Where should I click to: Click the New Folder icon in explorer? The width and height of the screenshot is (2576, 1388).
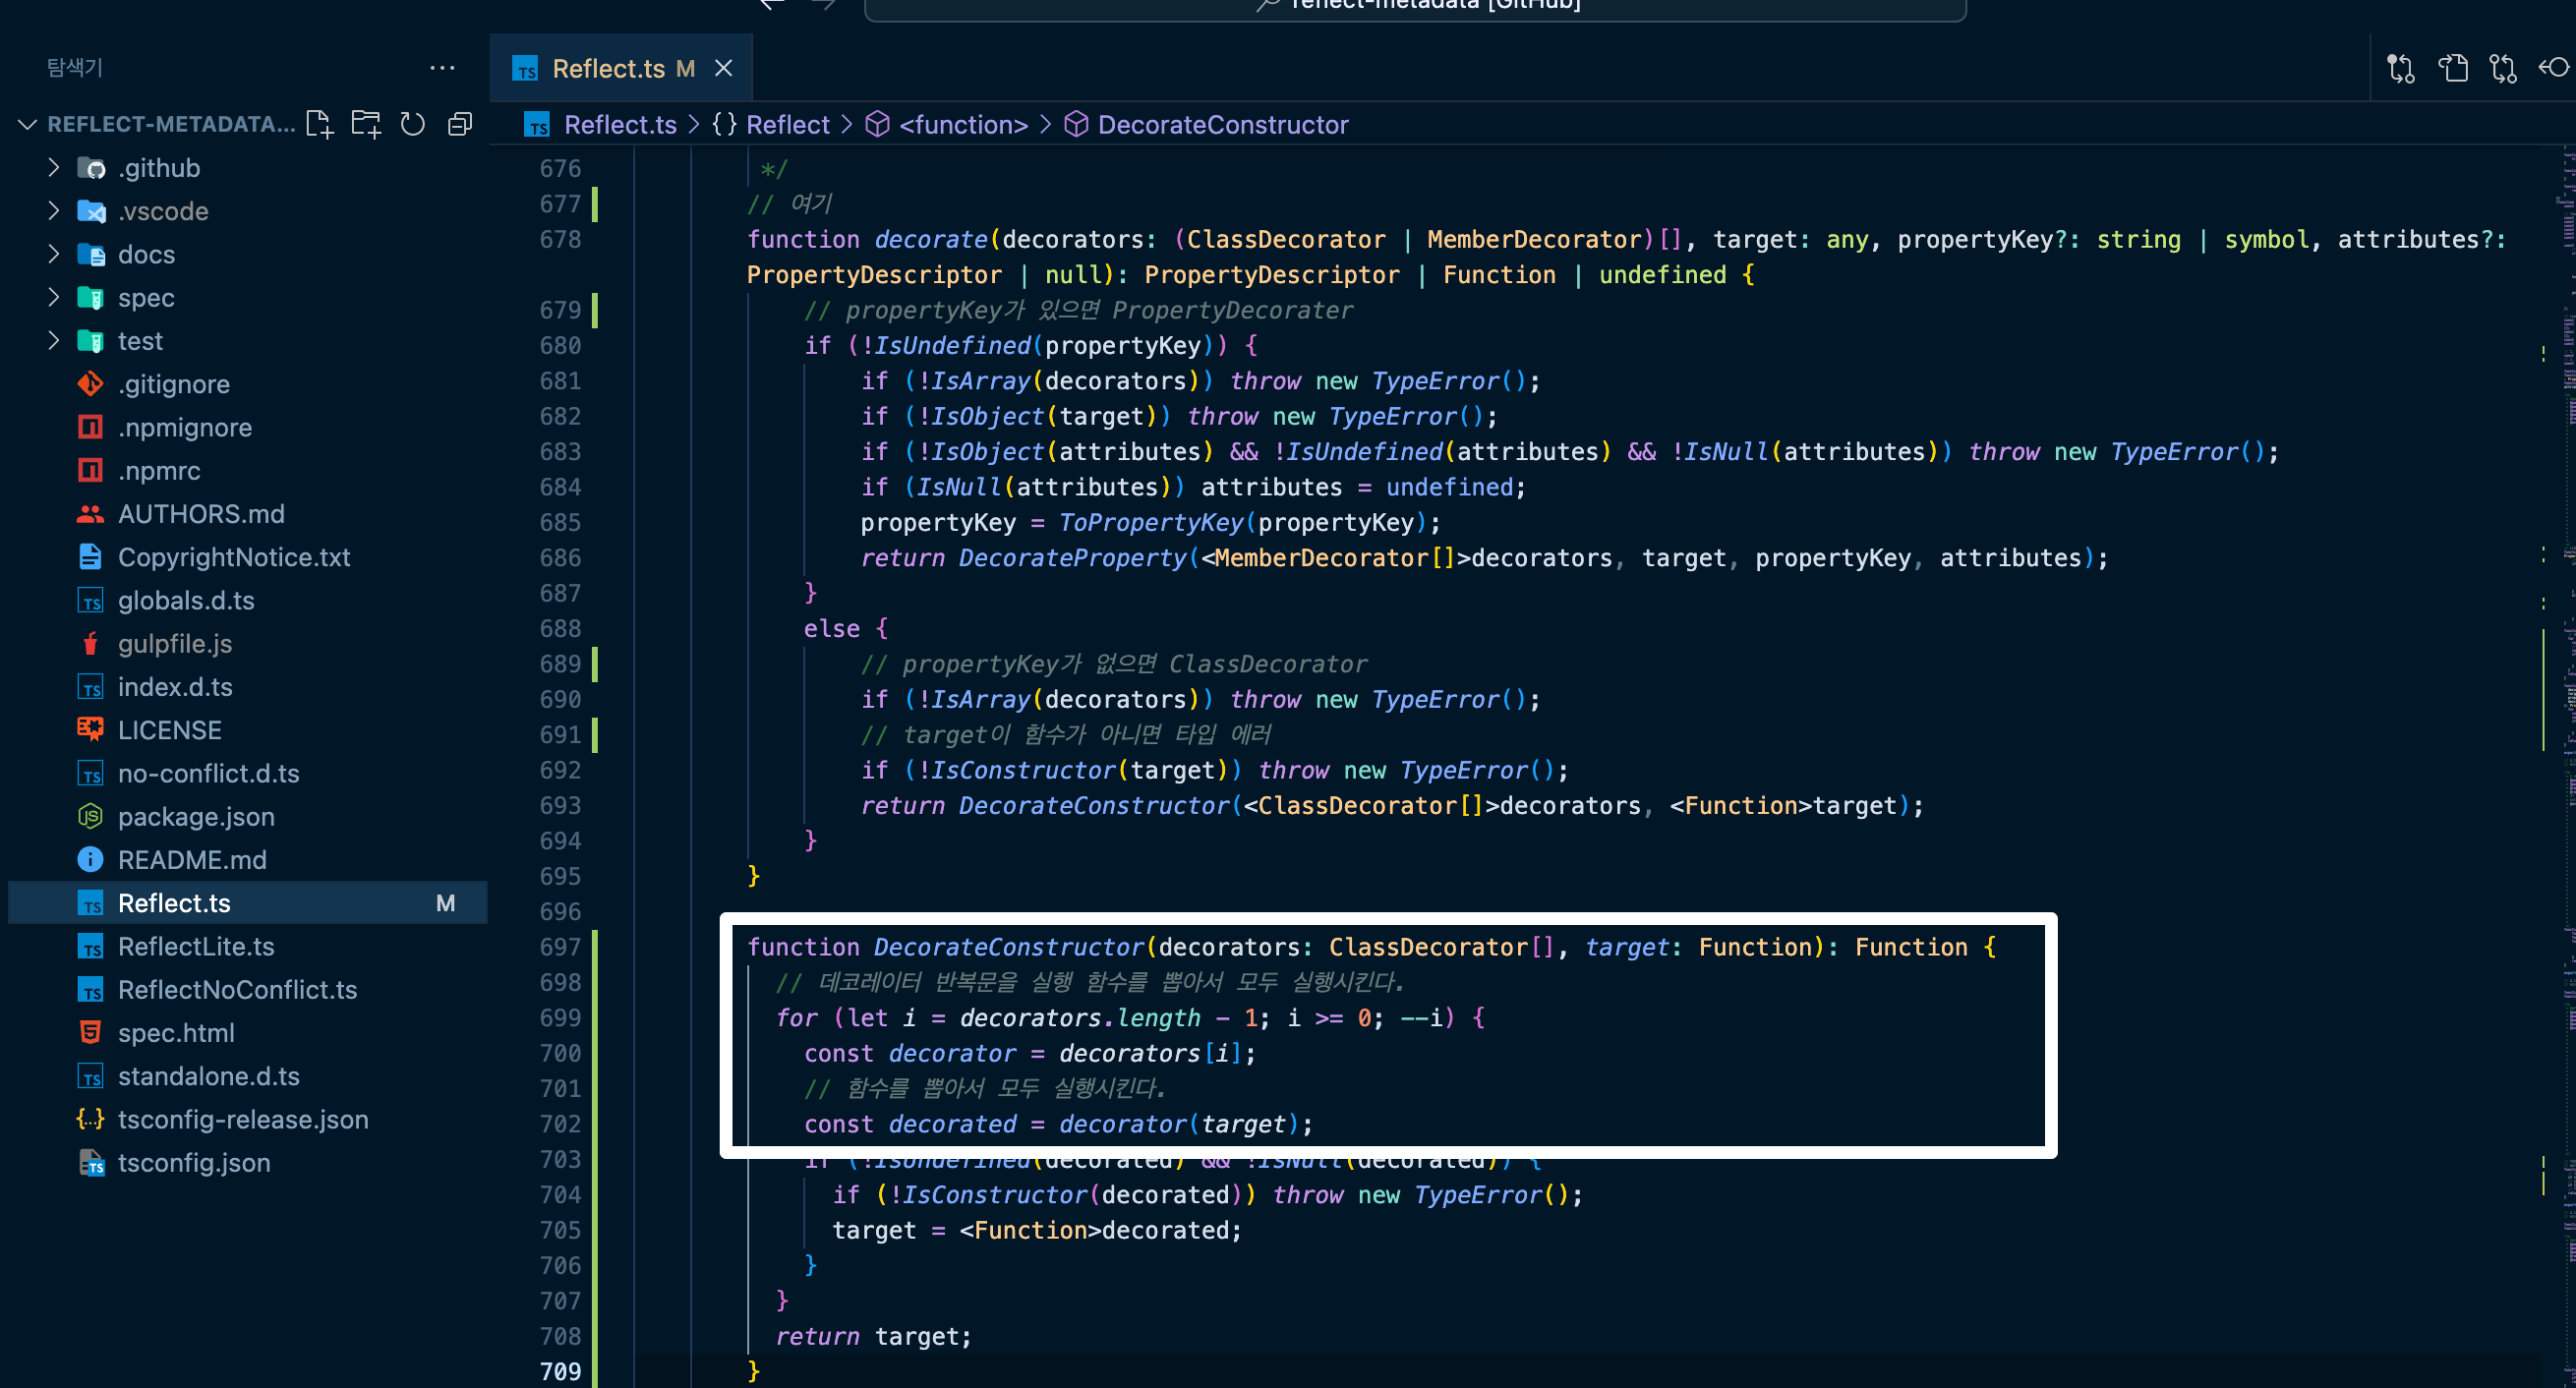(366, 124)
